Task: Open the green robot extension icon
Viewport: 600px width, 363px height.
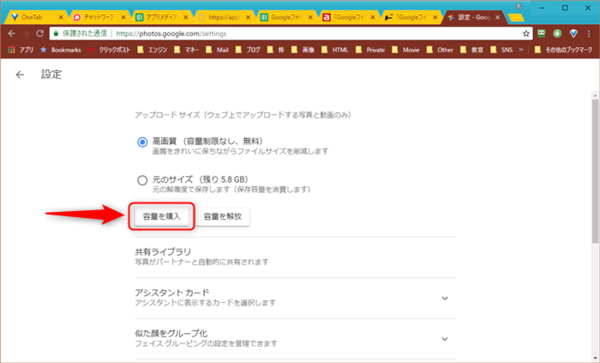Action: (541, 34)
